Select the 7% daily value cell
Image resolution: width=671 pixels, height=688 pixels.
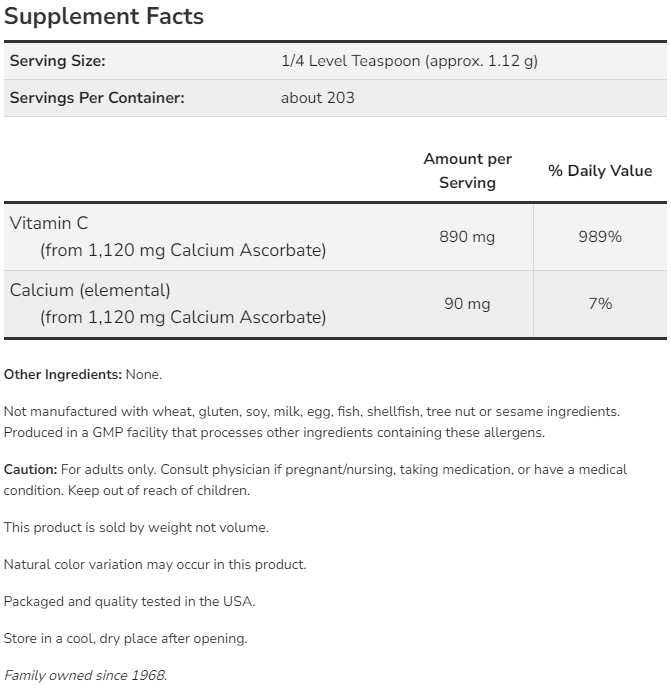600,304
